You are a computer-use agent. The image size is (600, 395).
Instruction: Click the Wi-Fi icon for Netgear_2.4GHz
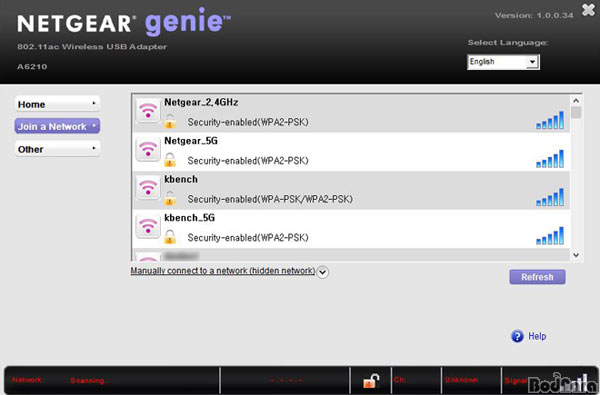pyautogui.click(x=148, y=111)
